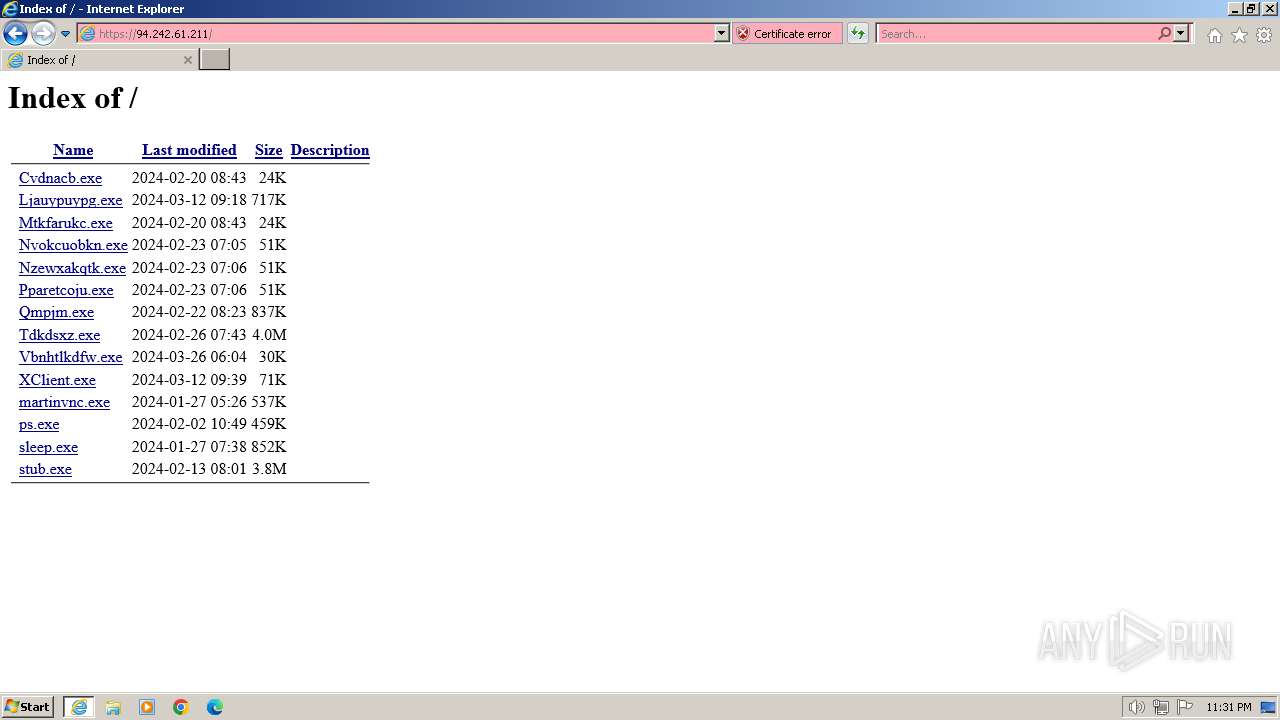The width and height of the screenshot is (1280, 720).
Task: Click the 717K size value
Action: coord(269,200)
